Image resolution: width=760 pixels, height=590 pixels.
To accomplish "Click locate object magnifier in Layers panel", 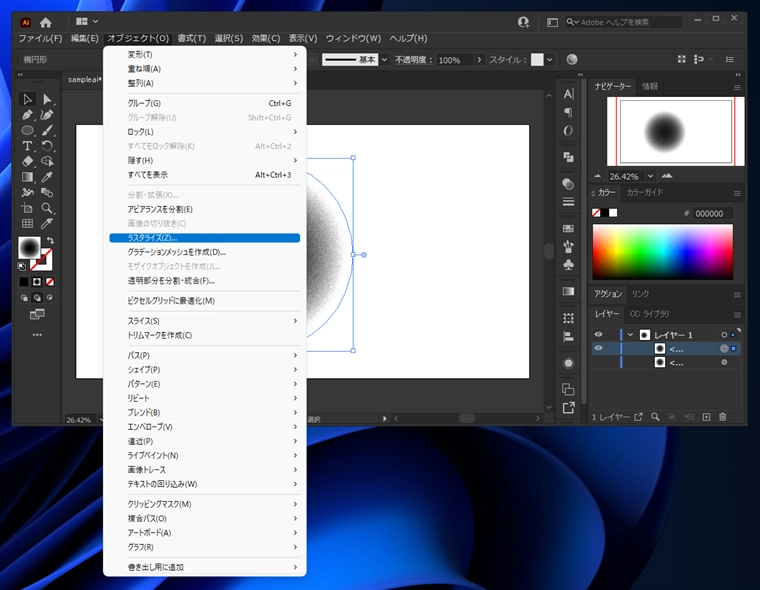I will [x=655, y=417].
